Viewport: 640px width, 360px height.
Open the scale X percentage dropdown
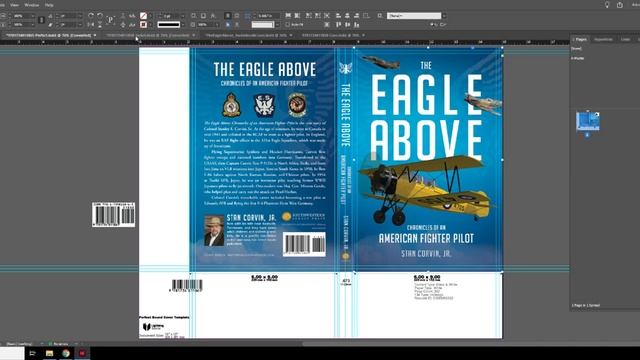(x=33, y=16)
